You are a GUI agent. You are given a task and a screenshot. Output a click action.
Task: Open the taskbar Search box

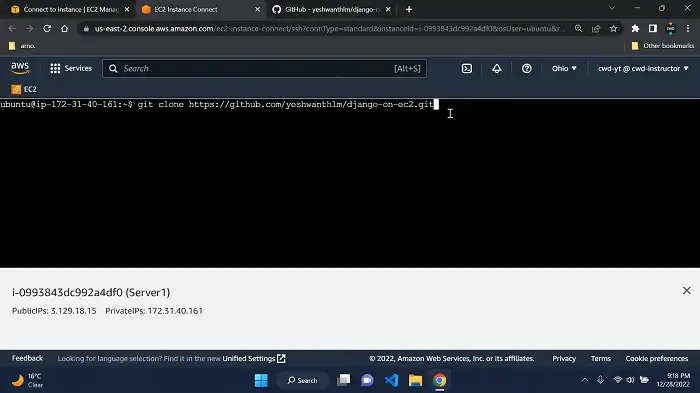pos(302,380)
